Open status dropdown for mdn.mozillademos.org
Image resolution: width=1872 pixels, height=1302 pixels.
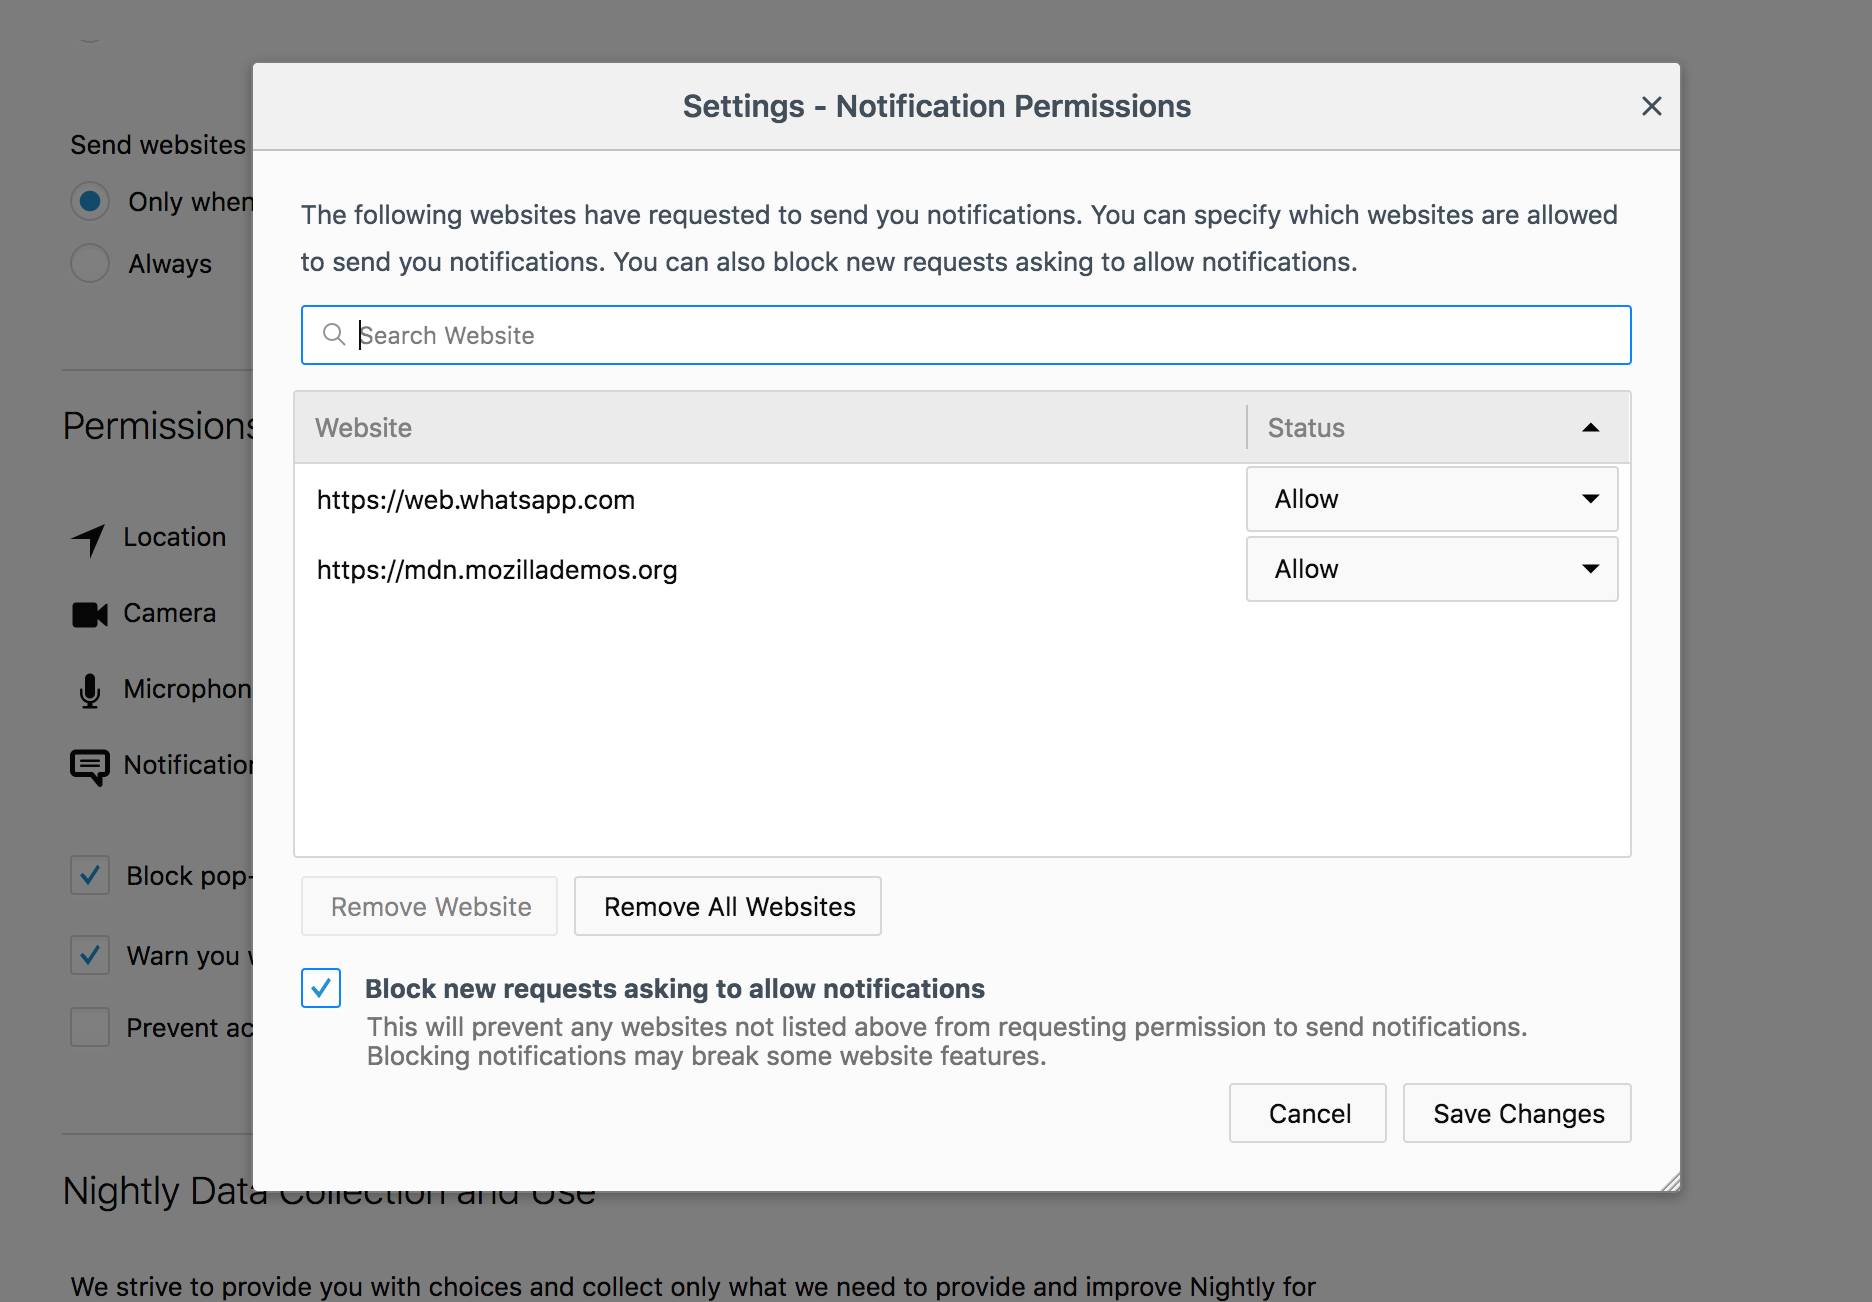(x=1431, y=569)
